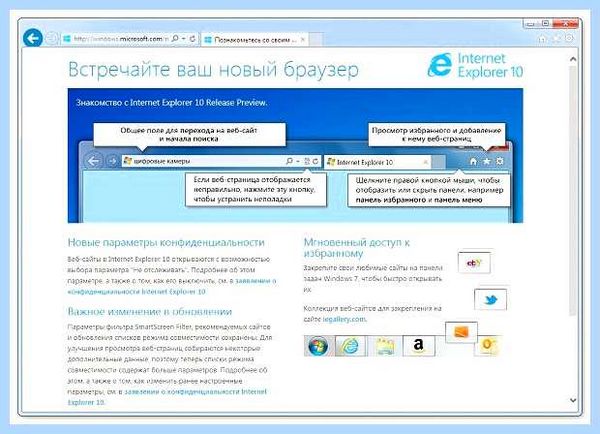This screenshot has width=600, height=434.
Task: Close the 'Познакомьтесь со своим' tab
Action: (x=303, y=39)
